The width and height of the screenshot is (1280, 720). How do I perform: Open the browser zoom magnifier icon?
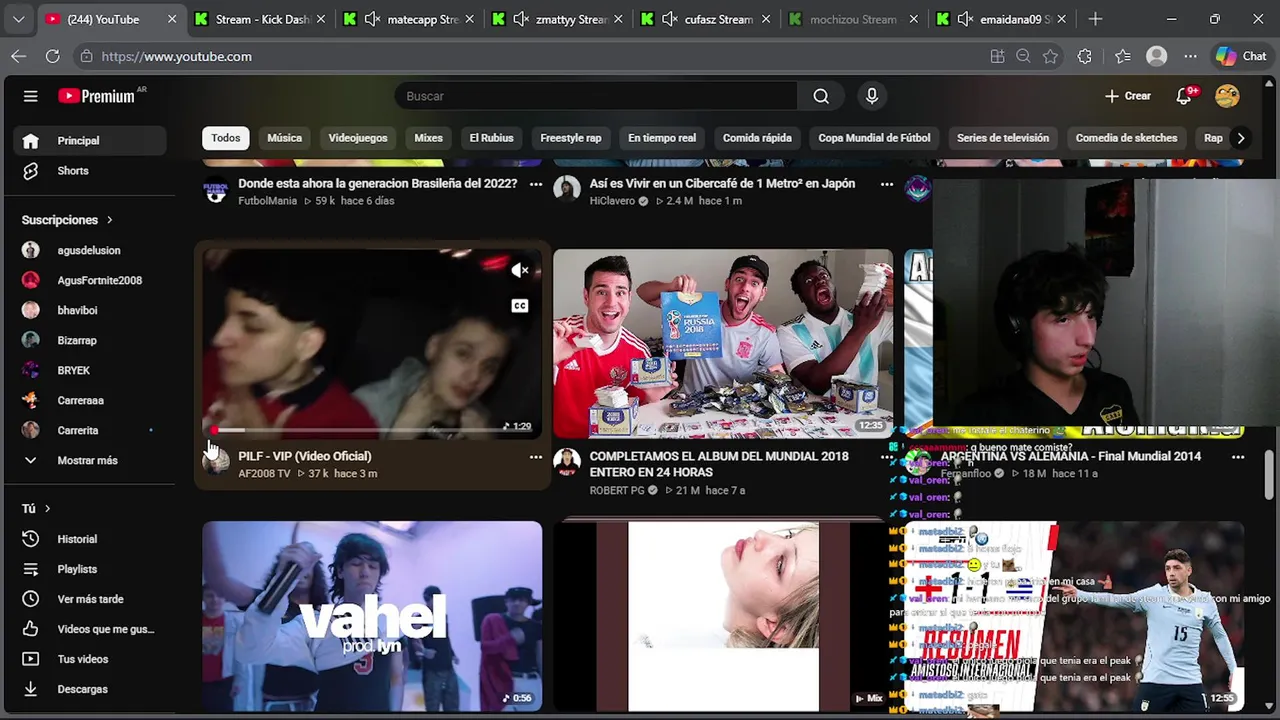click(1023, 57)
